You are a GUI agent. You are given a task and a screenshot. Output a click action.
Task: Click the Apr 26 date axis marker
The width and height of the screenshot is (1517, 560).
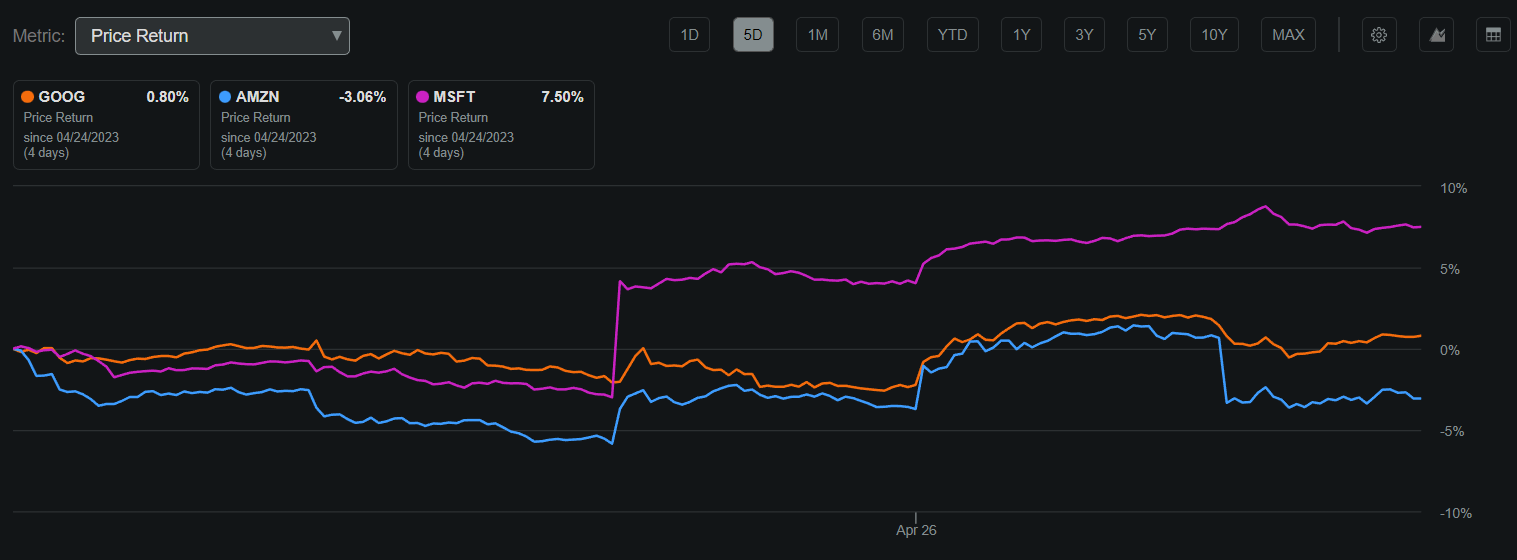(916, 530)
